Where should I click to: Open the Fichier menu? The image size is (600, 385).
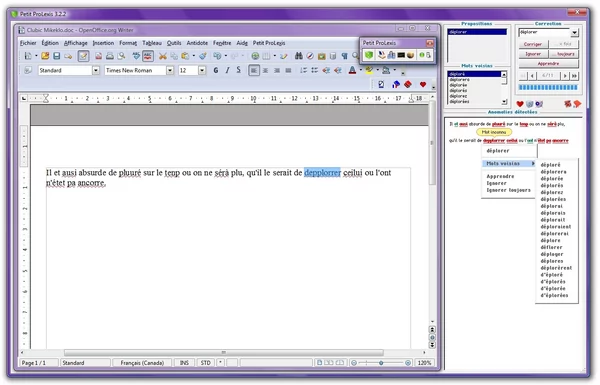(x=28, y=43)
